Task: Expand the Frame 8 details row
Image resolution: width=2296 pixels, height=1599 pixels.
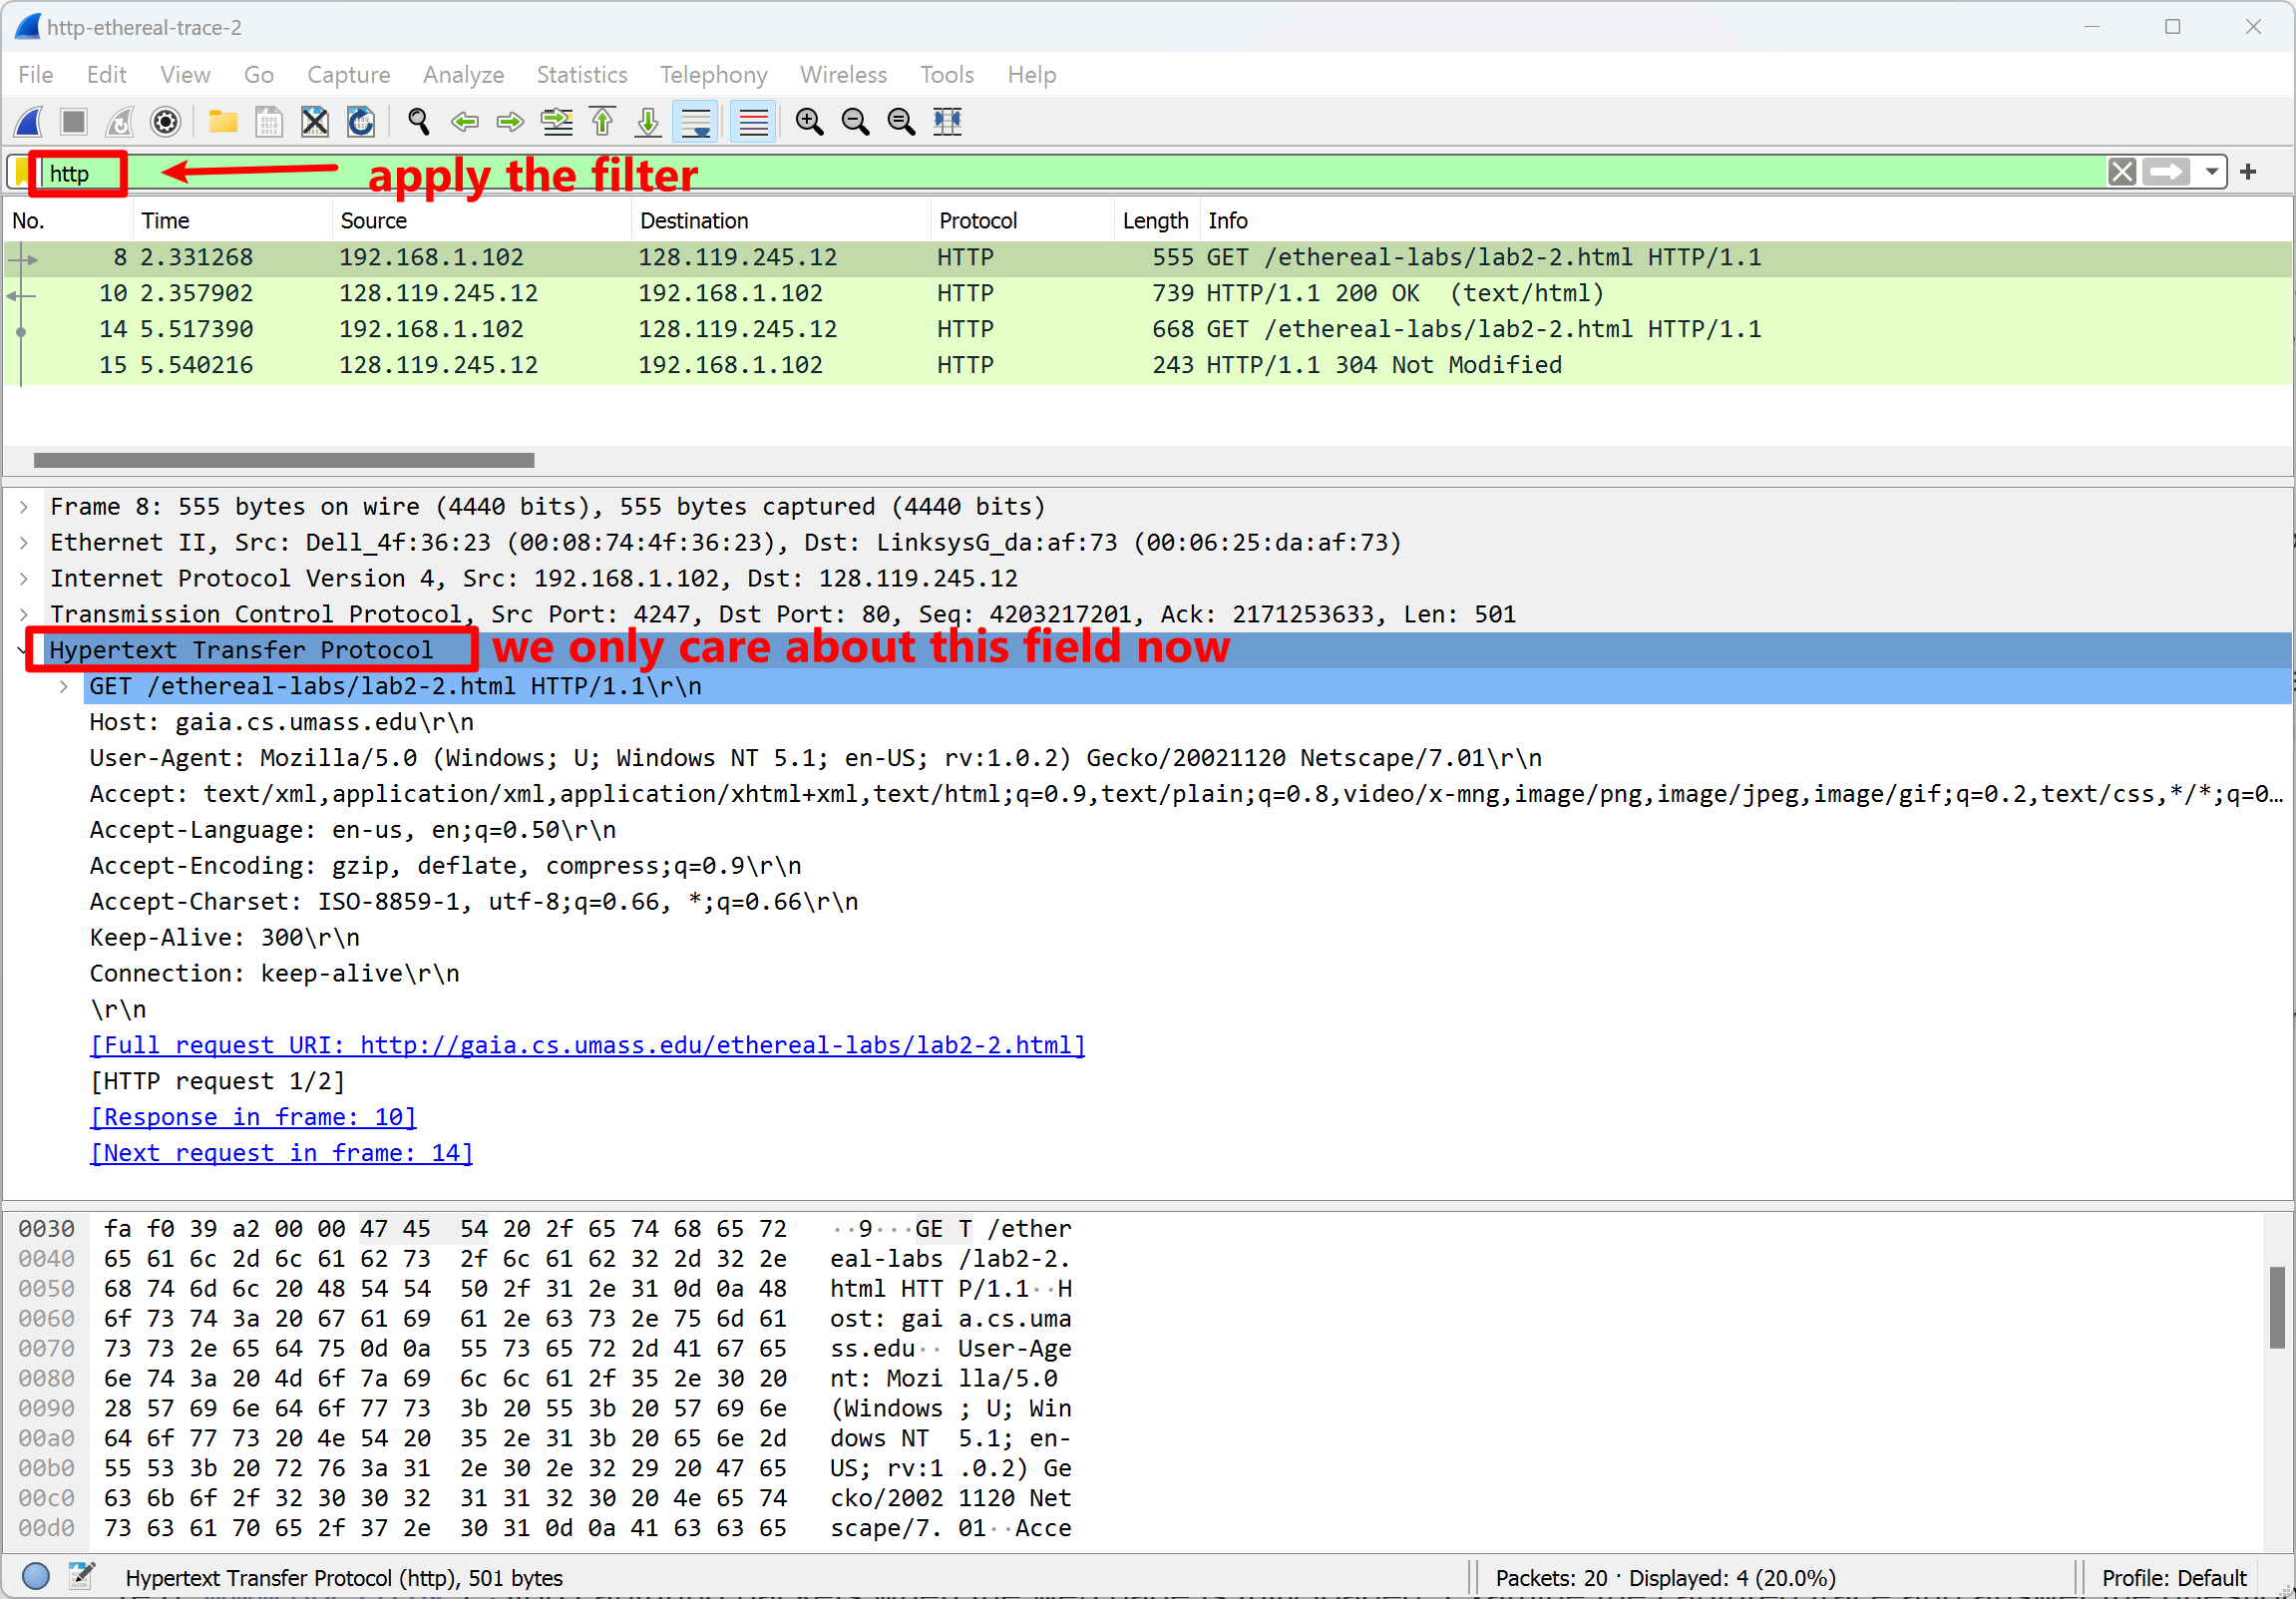Action: [22, 506]
